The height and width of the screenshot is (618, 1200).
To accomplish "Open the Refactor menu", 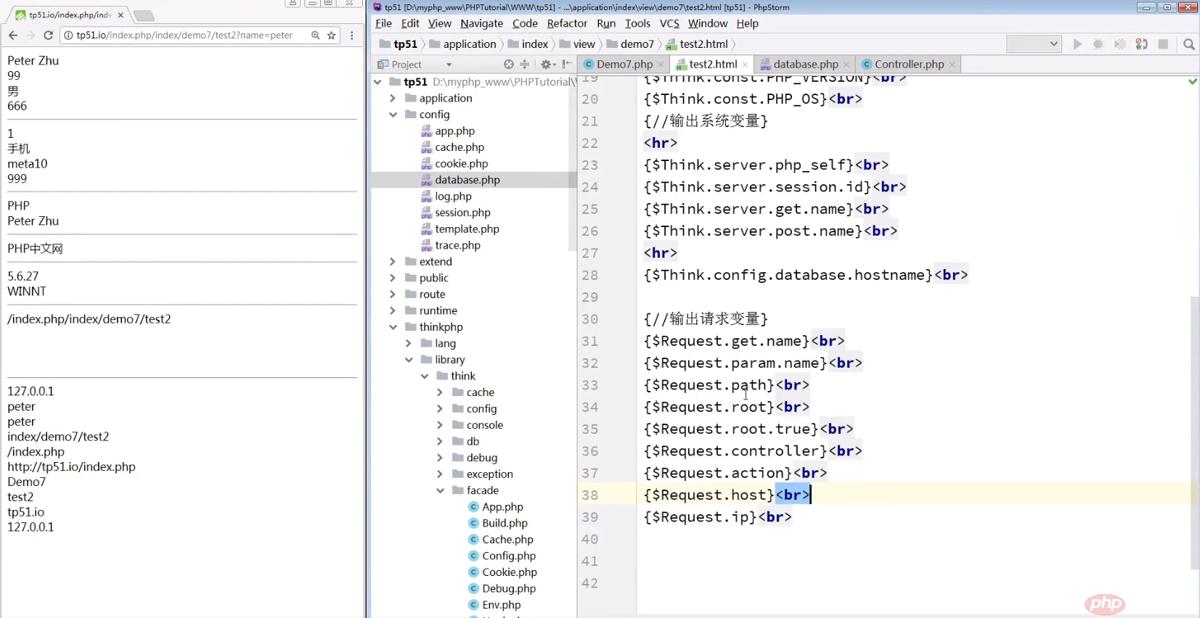I will [x=567, y=23].
